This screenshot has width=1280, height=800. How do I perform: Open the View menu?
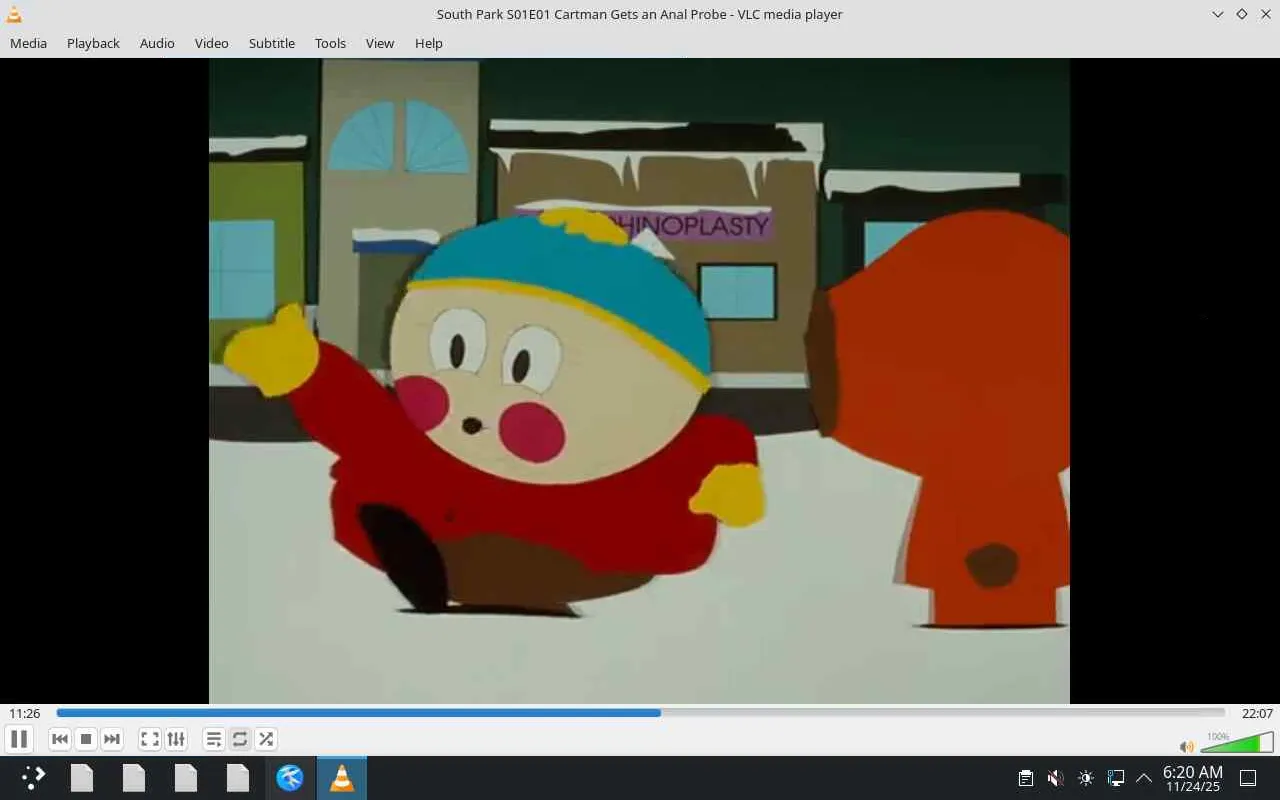(380, 43)
